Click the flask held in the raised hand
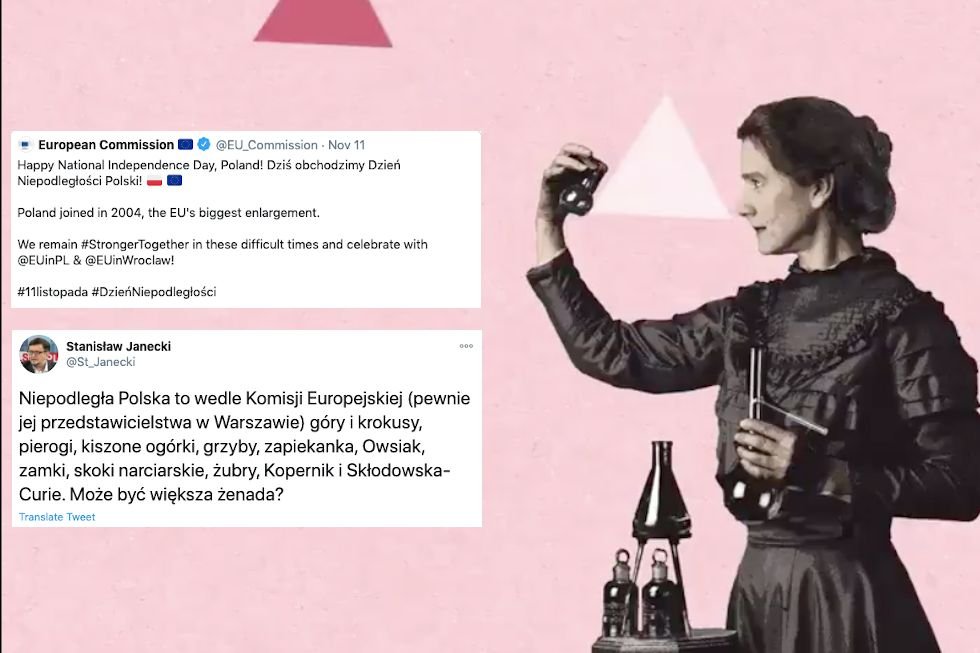 point(580,191)
